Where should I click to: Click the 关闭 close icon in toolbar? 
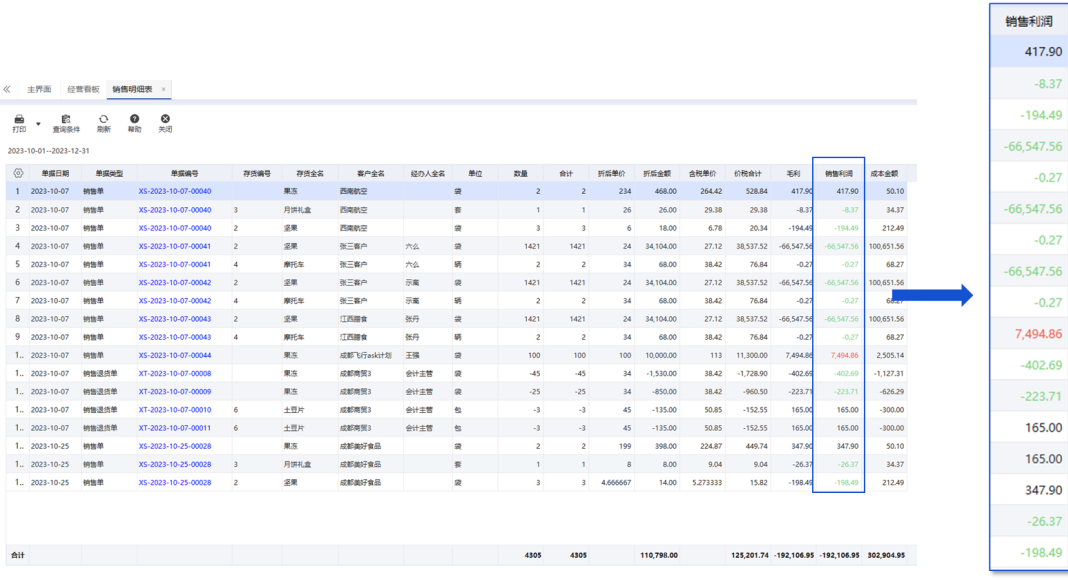tap(165, 119)
